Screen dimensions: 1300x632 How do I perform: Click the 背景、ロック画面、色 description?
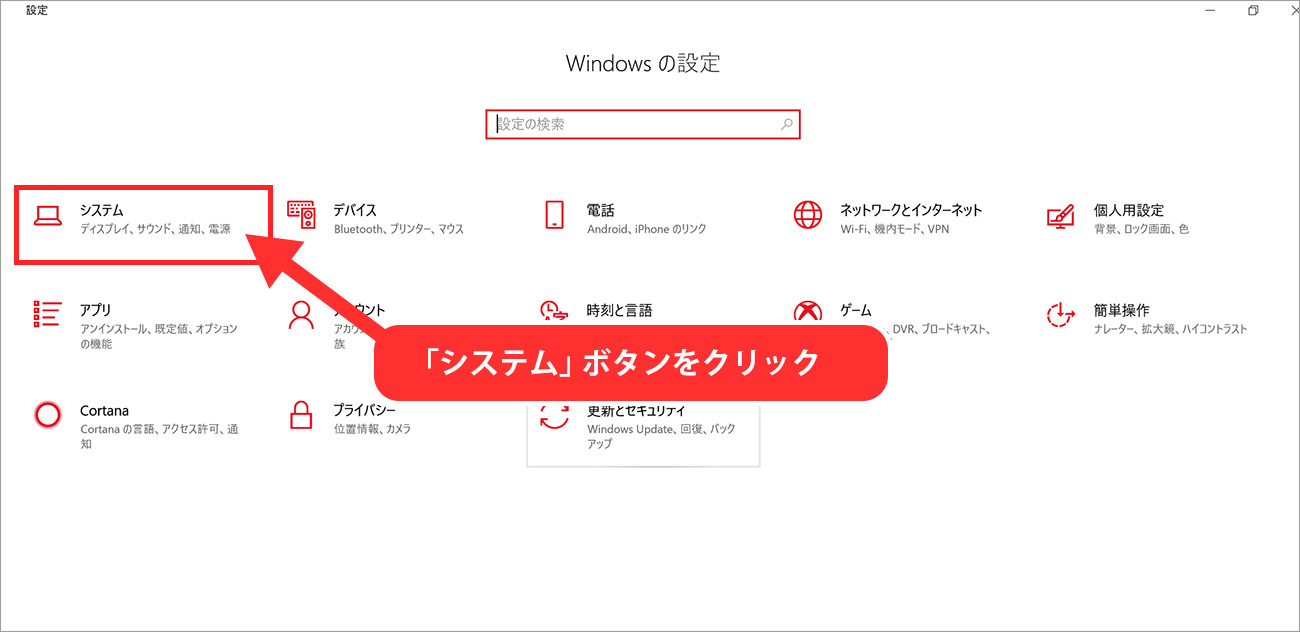[x=1141, y=229]
